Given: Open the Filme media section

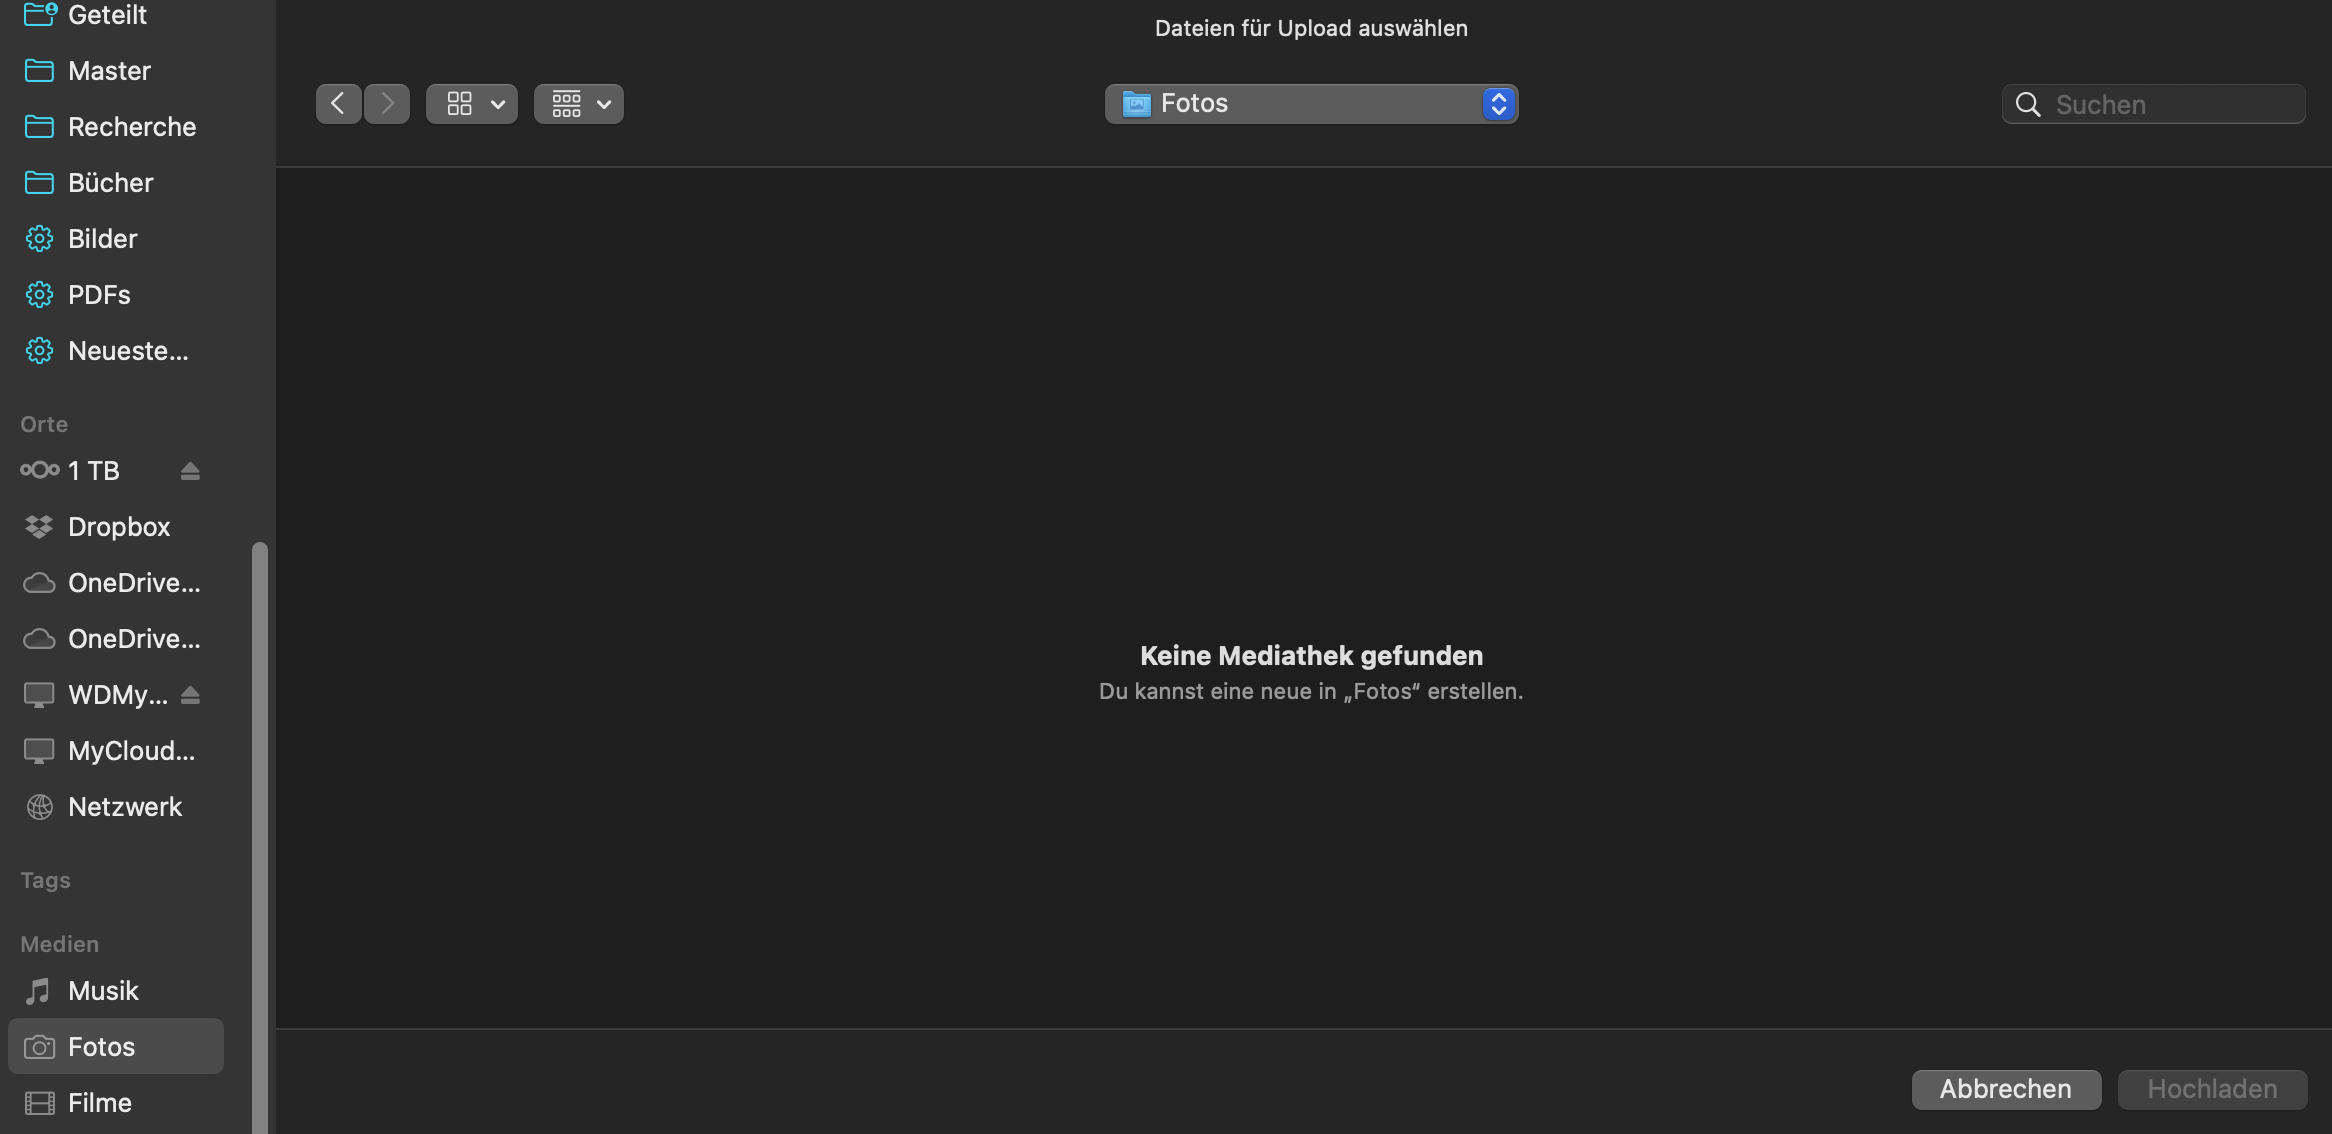Looking at the screenshot, I should (99, 1103).
